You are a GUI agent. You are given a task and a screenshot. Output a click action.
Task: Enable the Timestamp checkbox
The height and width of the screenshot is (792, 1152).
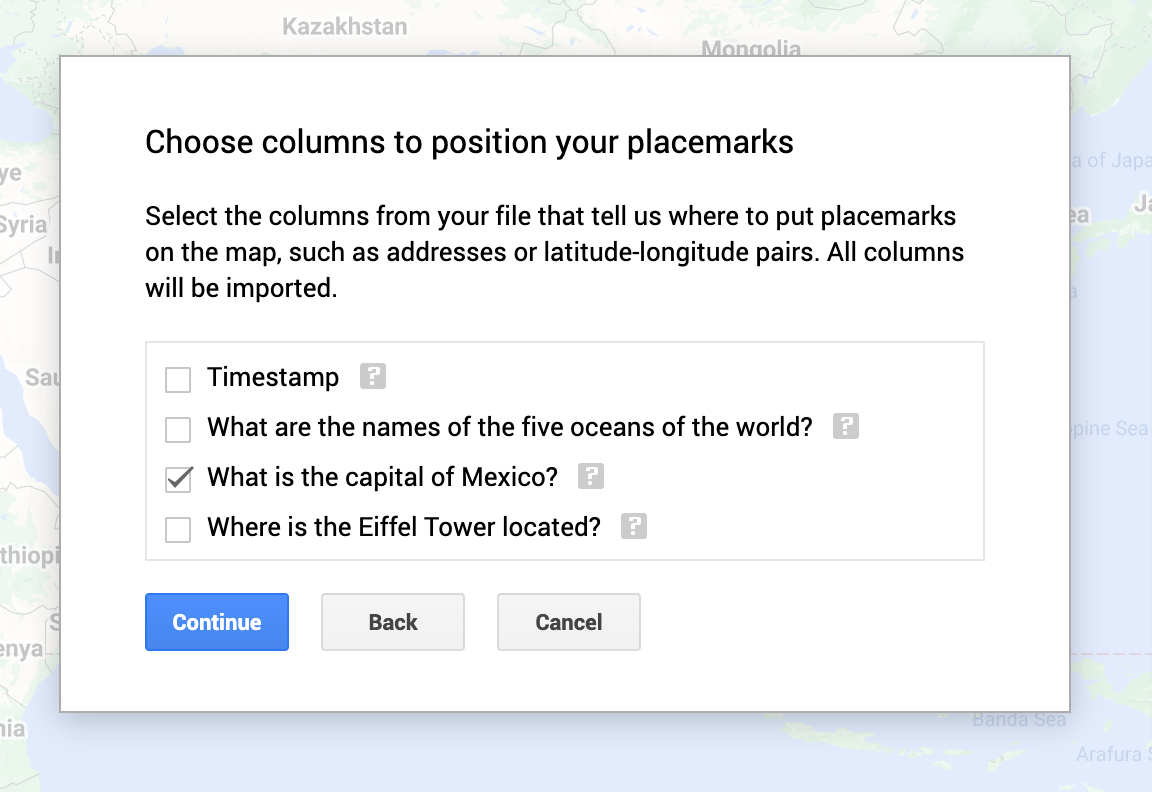[x=177, y=379]
